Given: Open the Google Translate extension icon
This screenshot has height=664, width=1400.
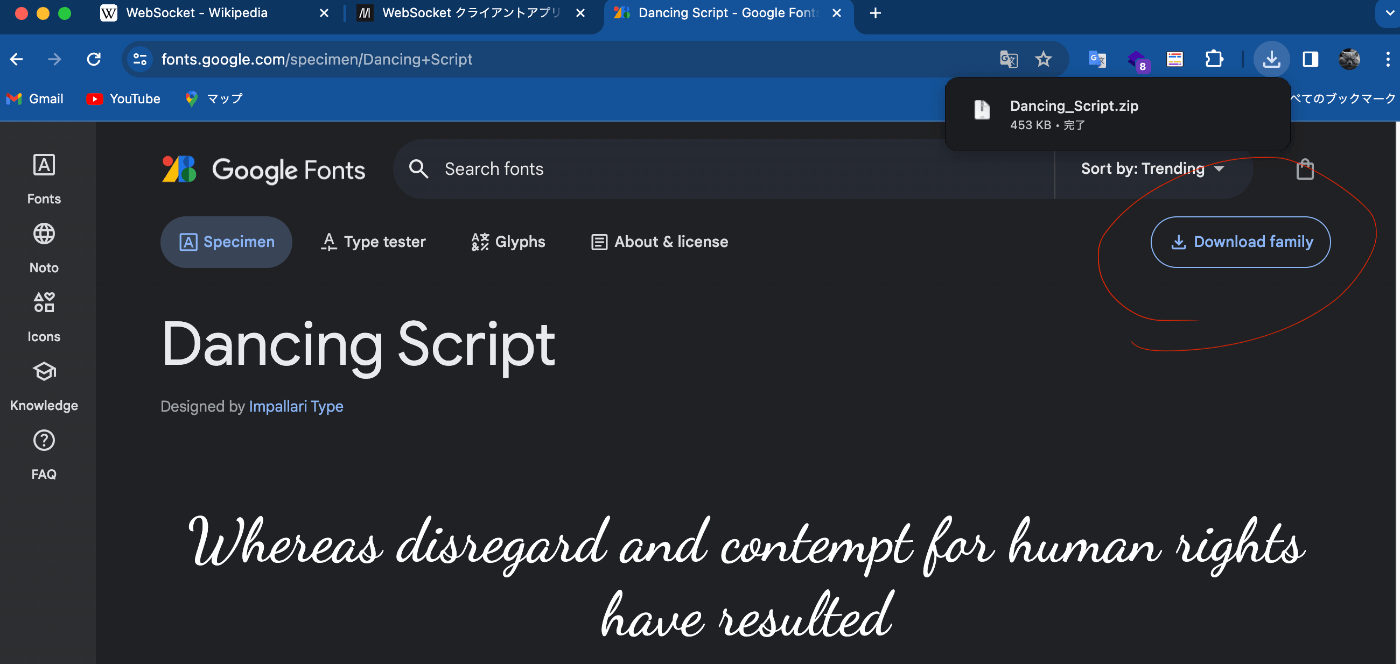Looking at the screenshot, I should click(1097, 59).
